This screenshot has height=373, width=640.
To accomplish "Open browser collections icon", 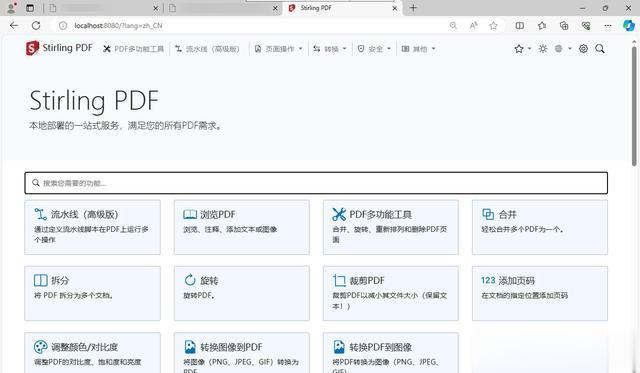I will [564, 26].
